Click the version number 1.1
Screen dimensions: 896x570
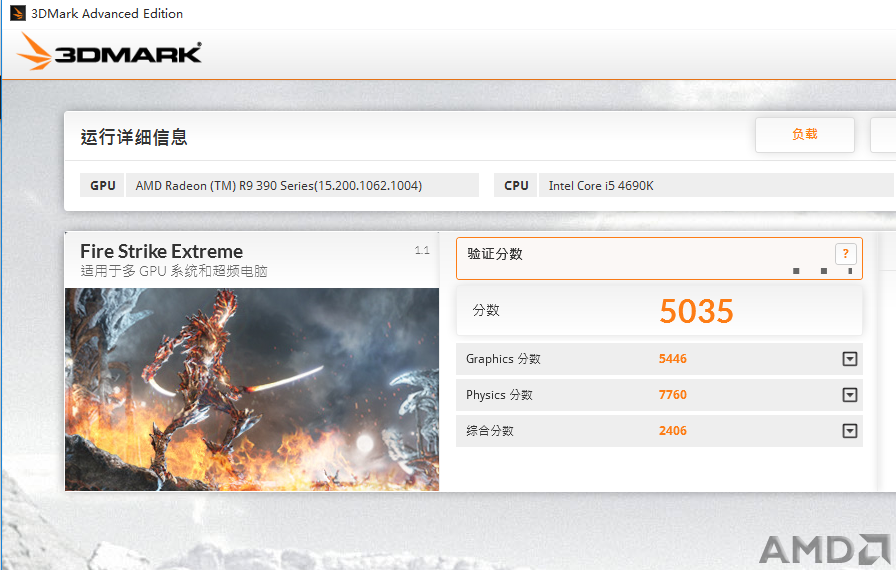coord(422,250)
